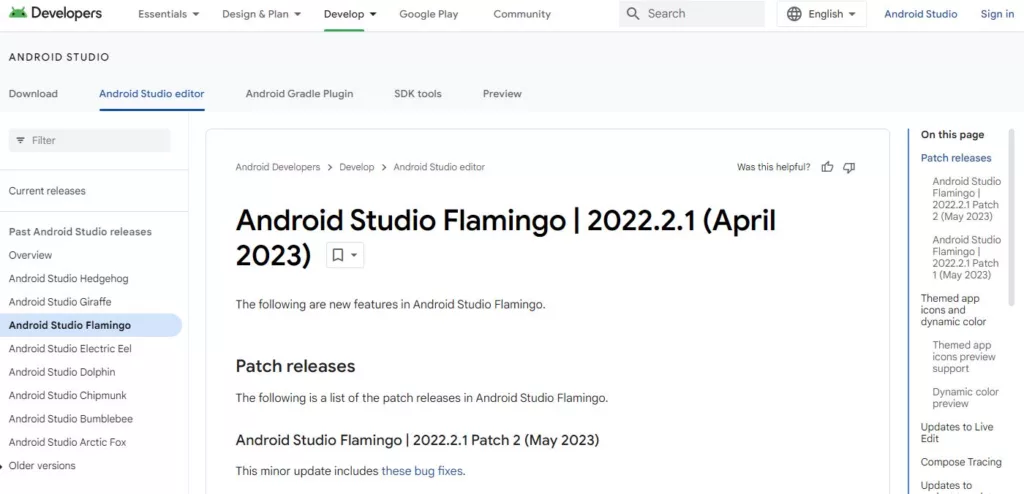Jump to Compose Tracing entry
1024x494 pixels.
961,462
